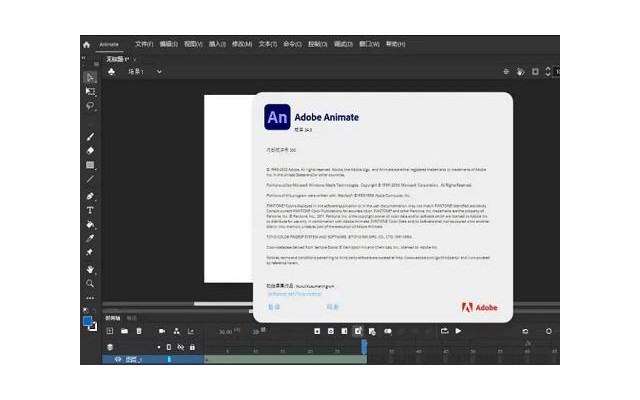
Task: Click the blue playhead marker on timeline
Action: click(x=364, y=347)
